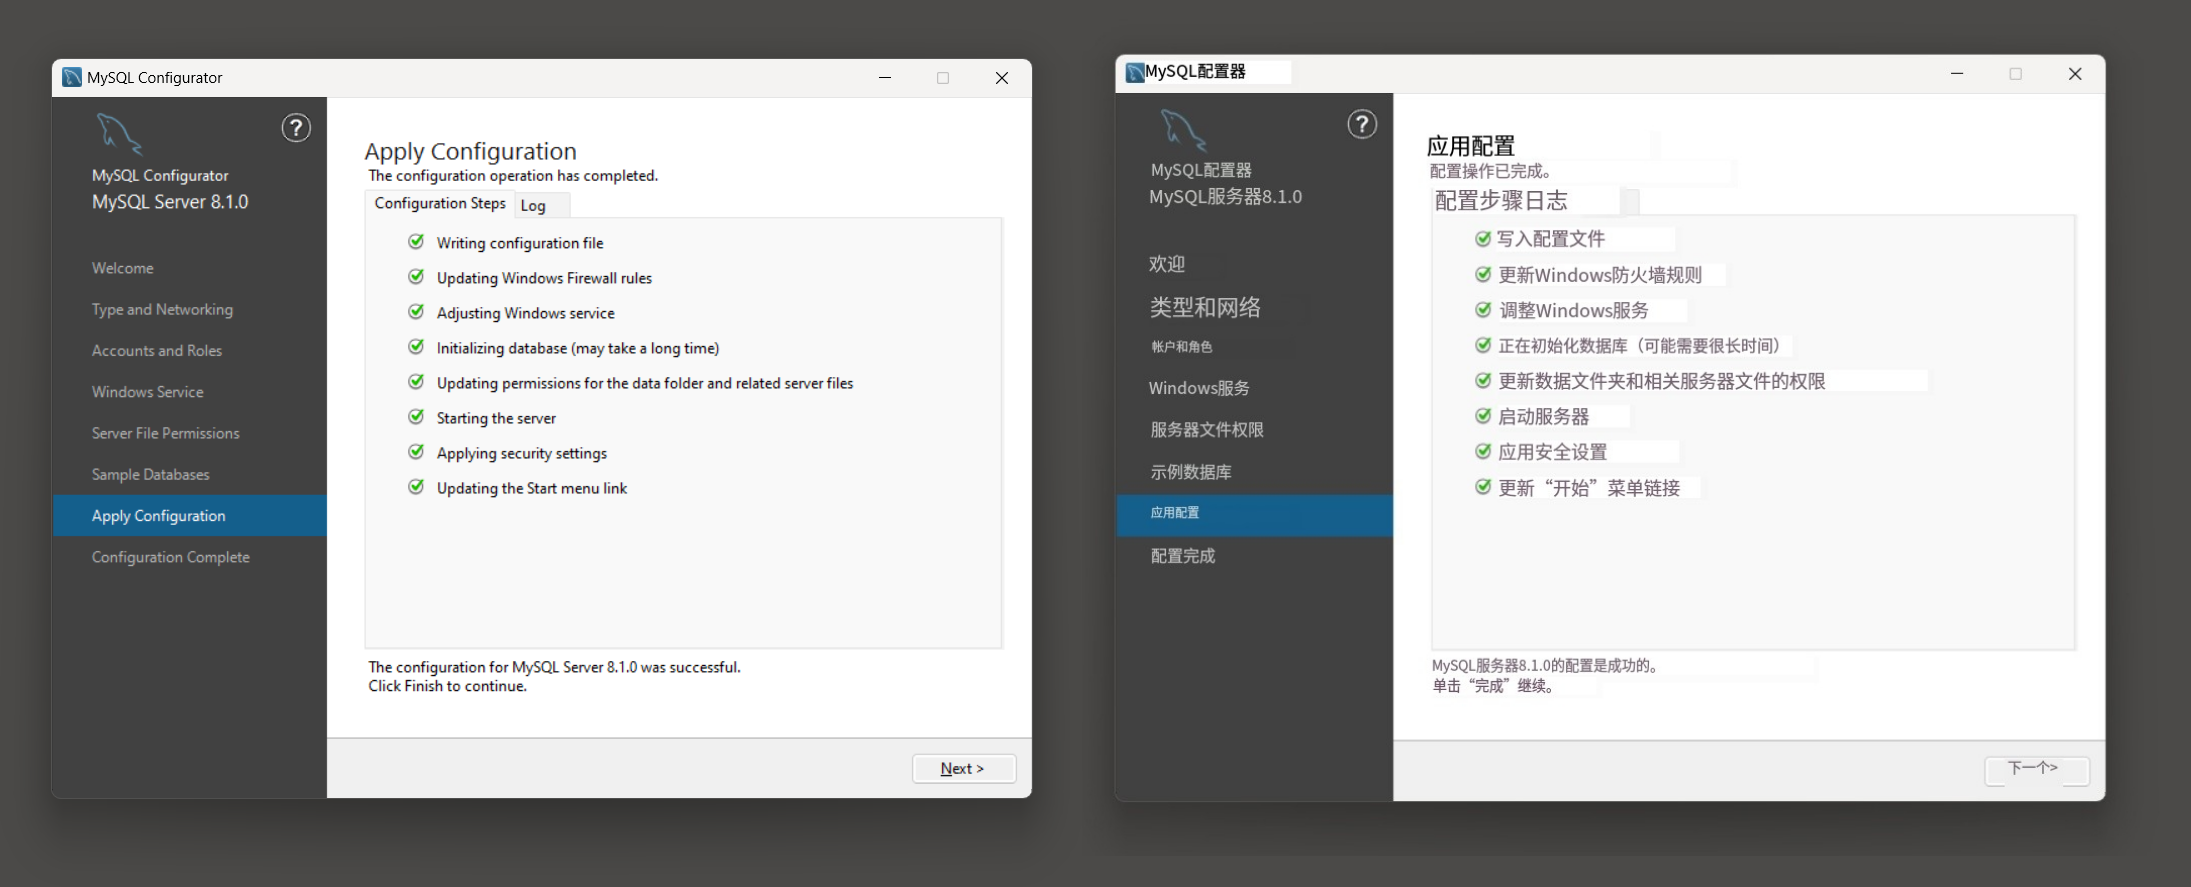This screenshot has width=2191, height=887.
Task: Click the 'MySQL Server 8.1.0' sidebar heading
Action: tap(170, 202)
